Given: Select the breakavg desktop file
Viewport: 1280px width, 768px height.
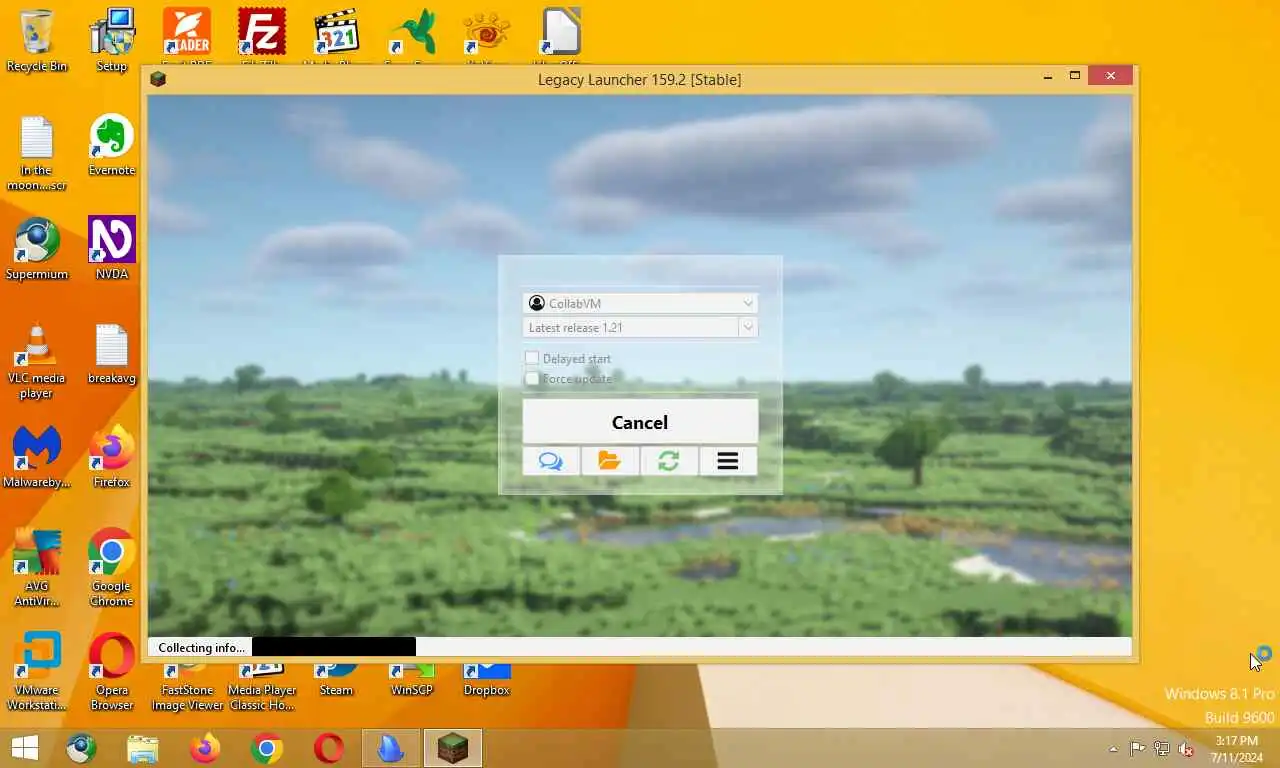Looking at the screenshot, I should [112, 354].
